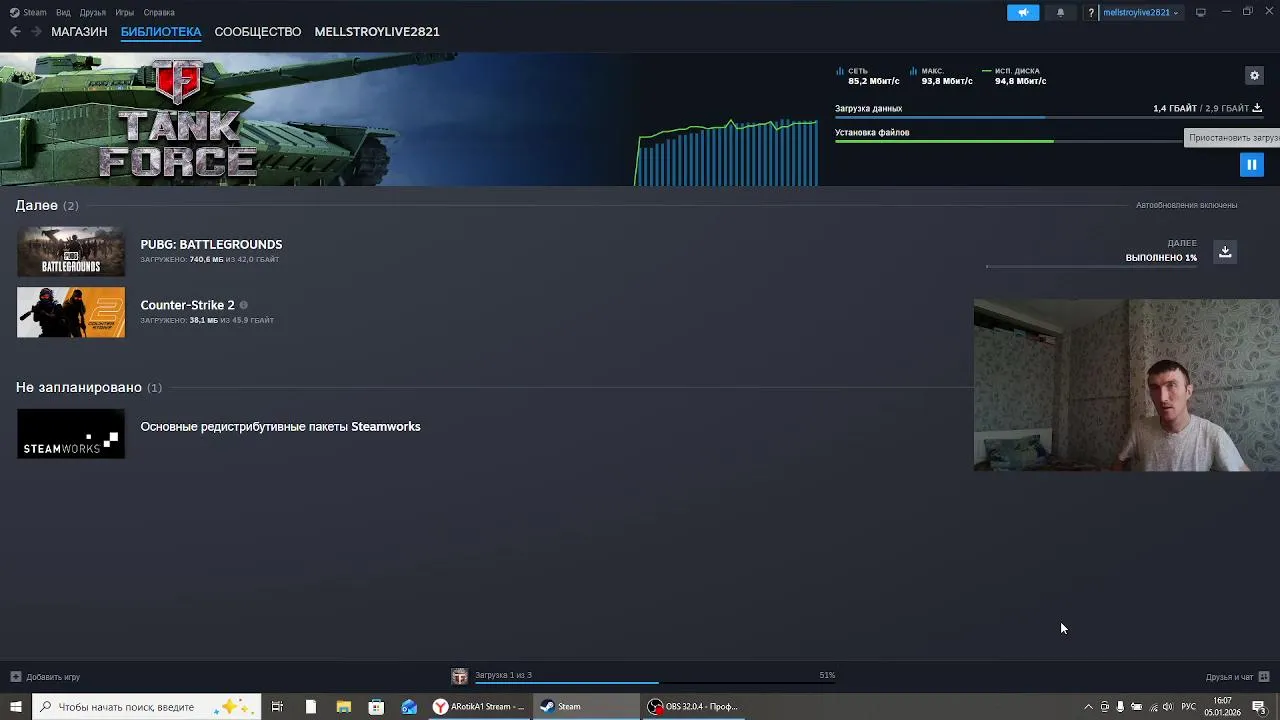The image size is (1280, 720).
Task: Open the Игры menu
Action: click(125, 12)
